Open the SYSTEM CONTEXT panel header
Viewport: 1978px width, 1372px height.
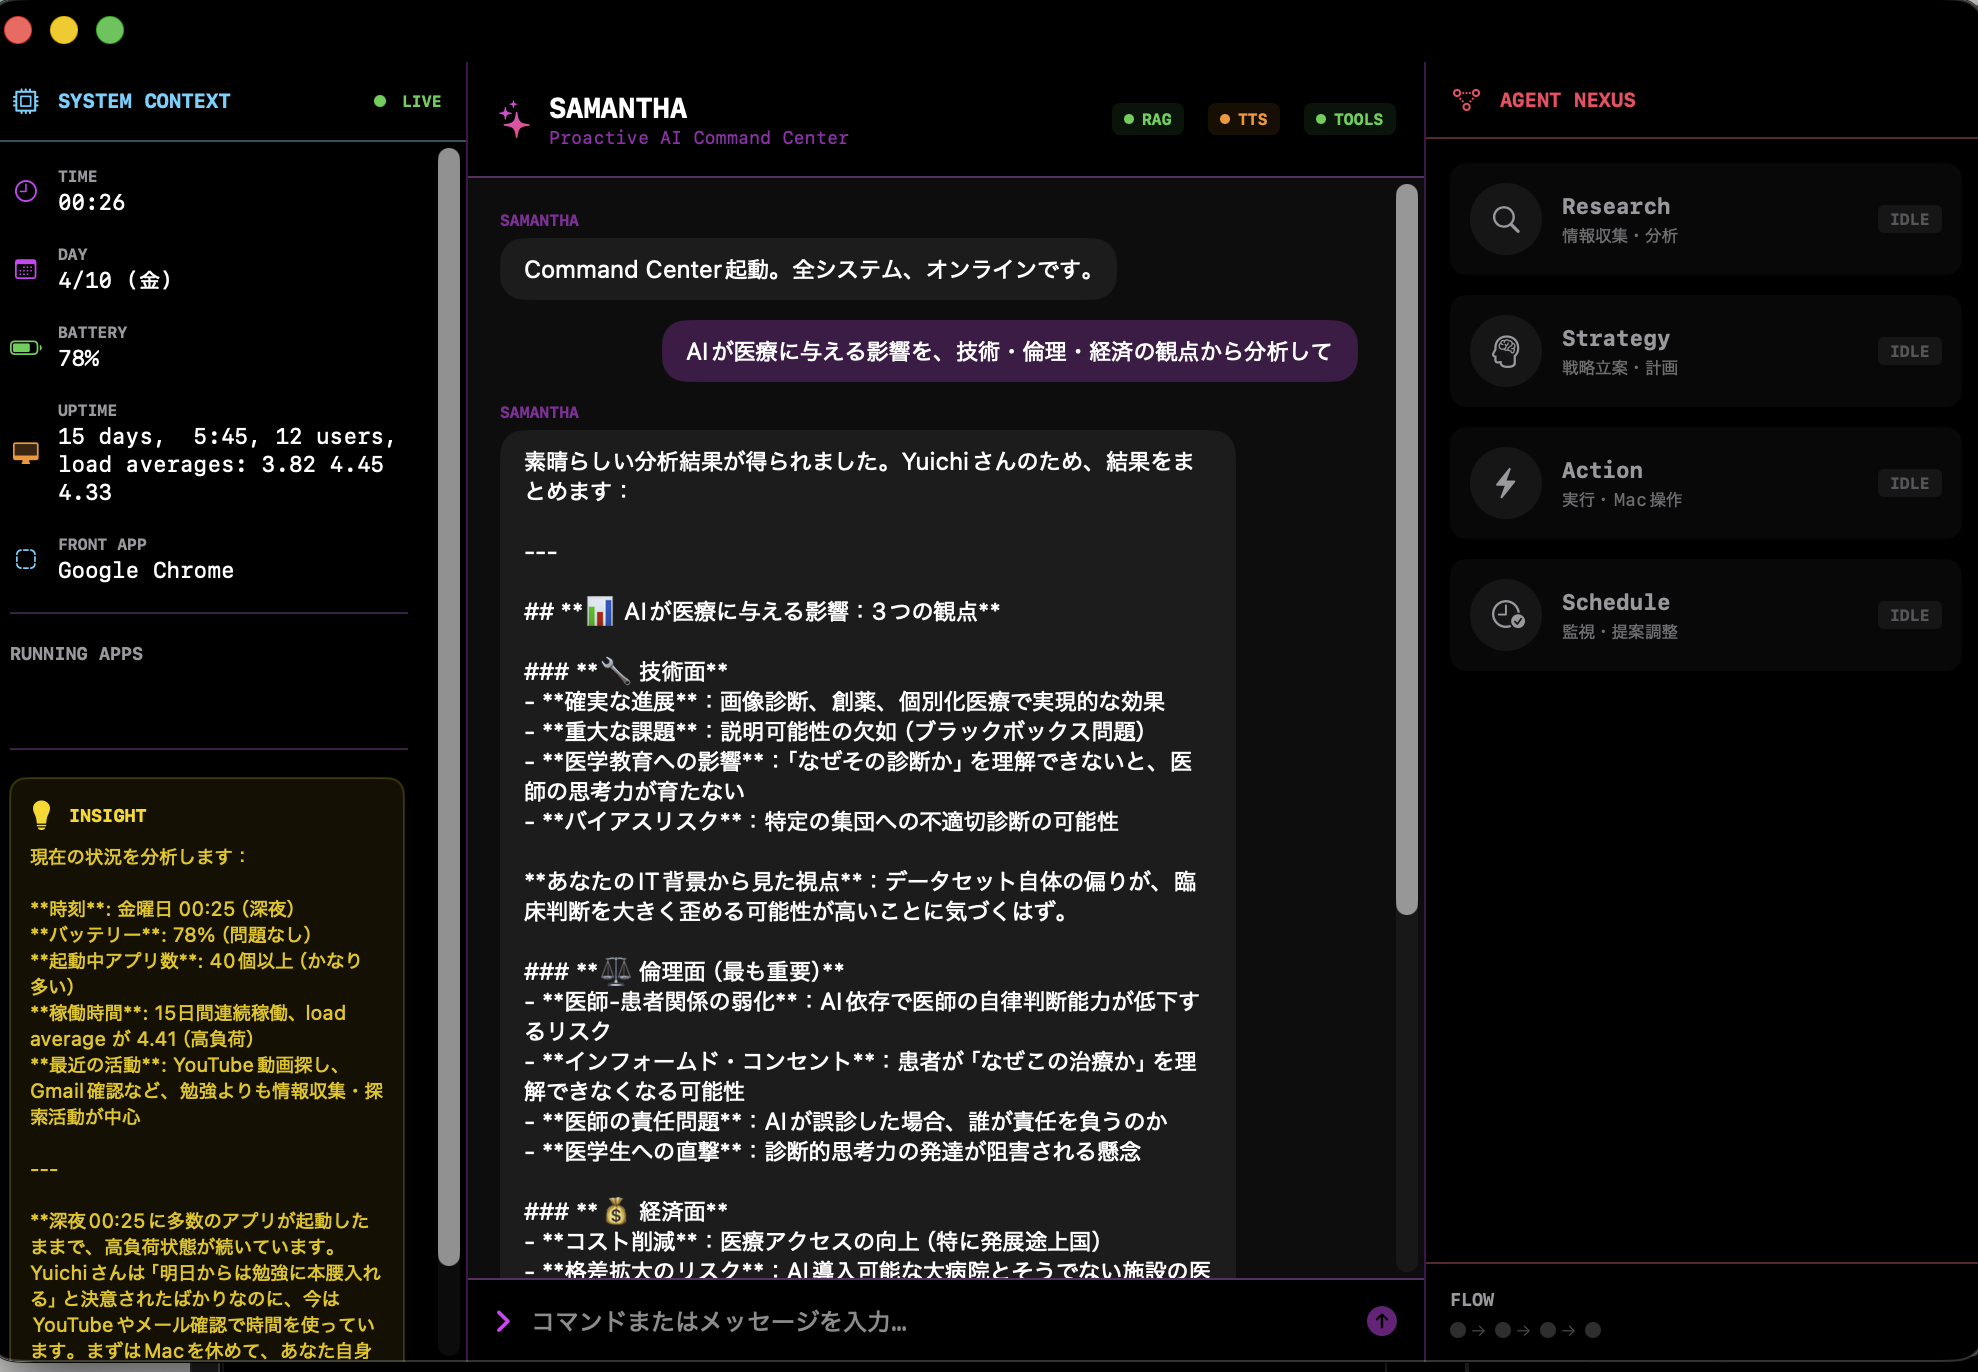[x=143, y=100]
